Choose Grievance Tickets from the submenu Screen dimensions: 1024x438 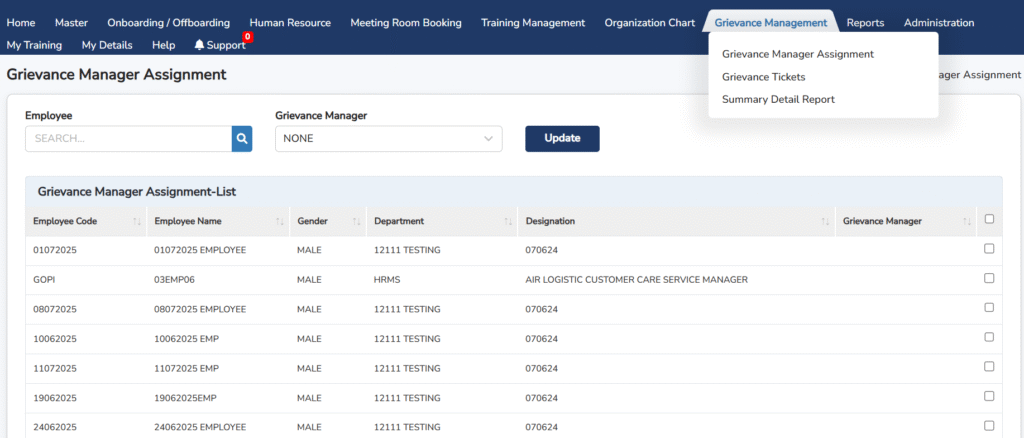[763, 77]
